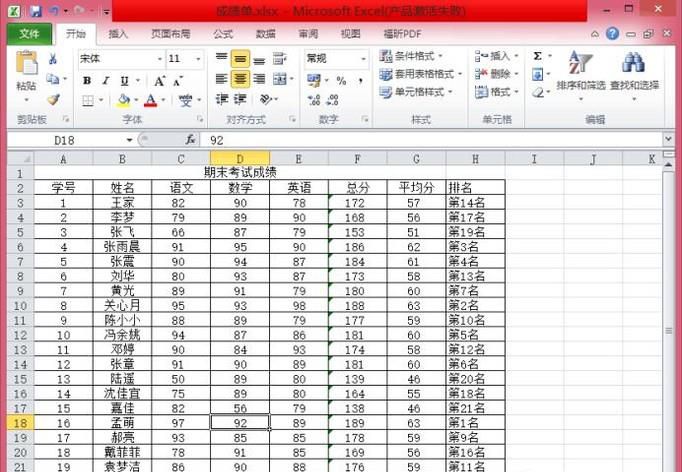Toggle middle vertical alignment
This screenshot has height=472, width=682.
pyautogui.click(x=240, y=58)
